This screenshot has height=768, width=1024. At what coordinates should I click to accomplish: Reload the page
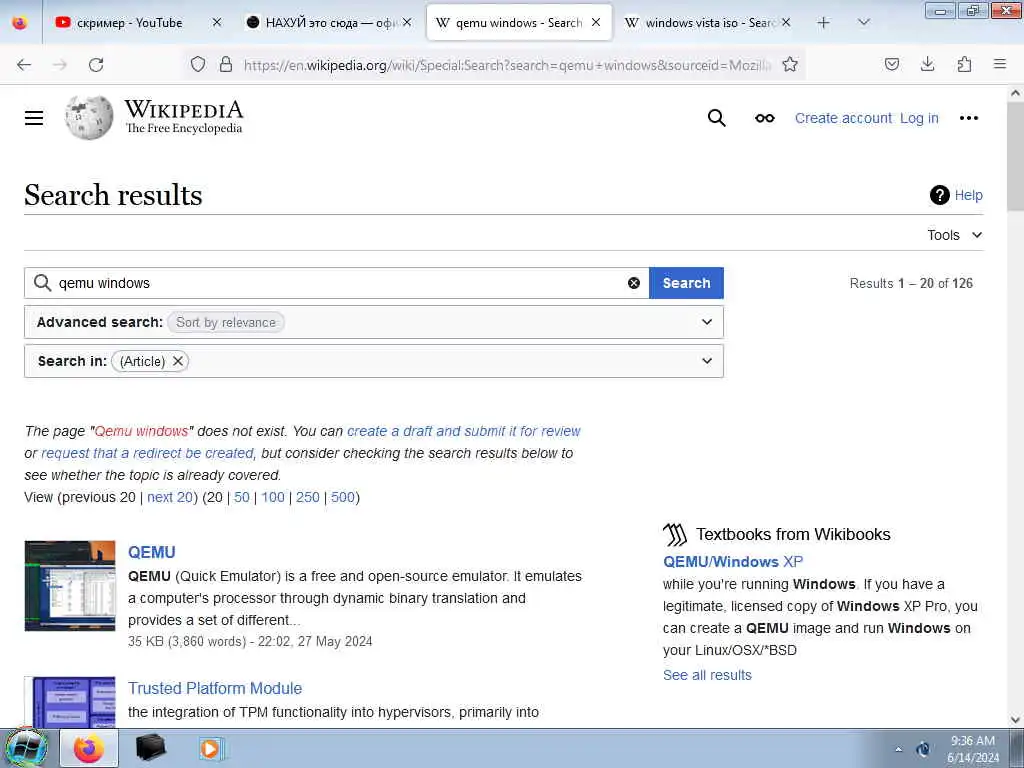(x=96, y=65)
